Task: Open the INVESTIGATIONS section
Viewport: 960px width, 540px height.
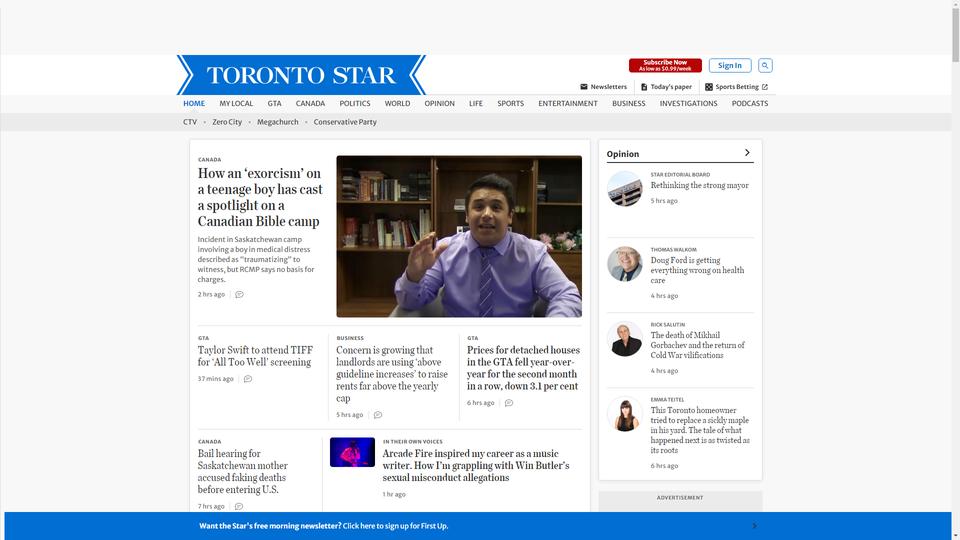Action: [x=688, y=103]
